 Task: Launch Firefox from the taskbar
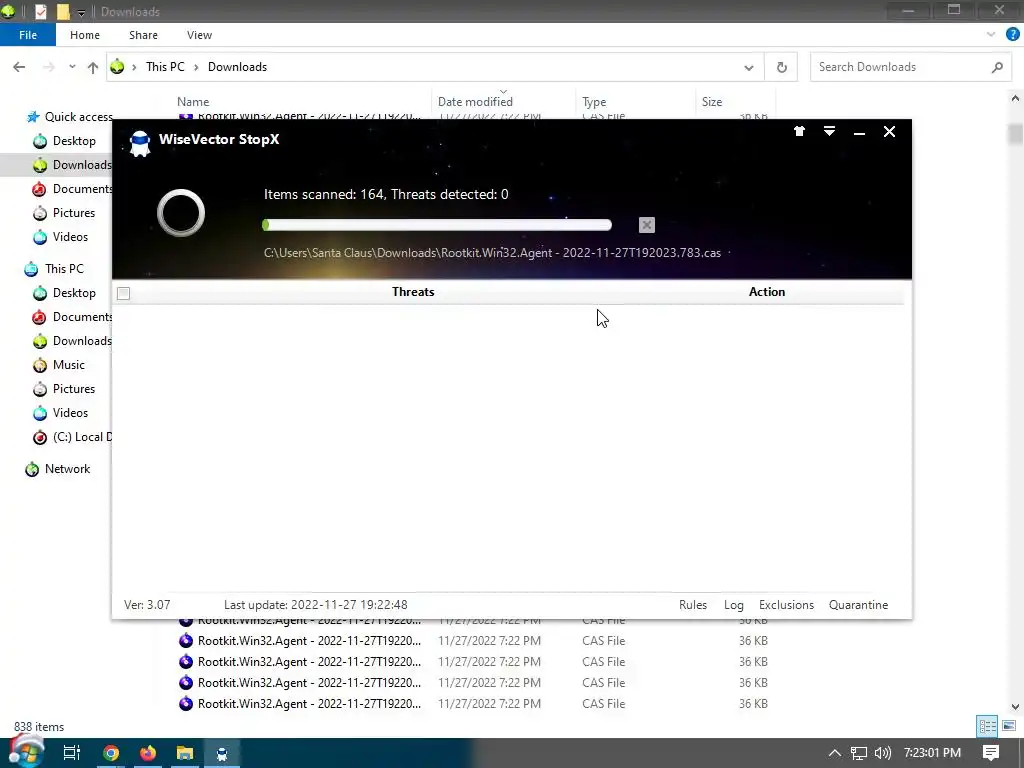[148, 753]
